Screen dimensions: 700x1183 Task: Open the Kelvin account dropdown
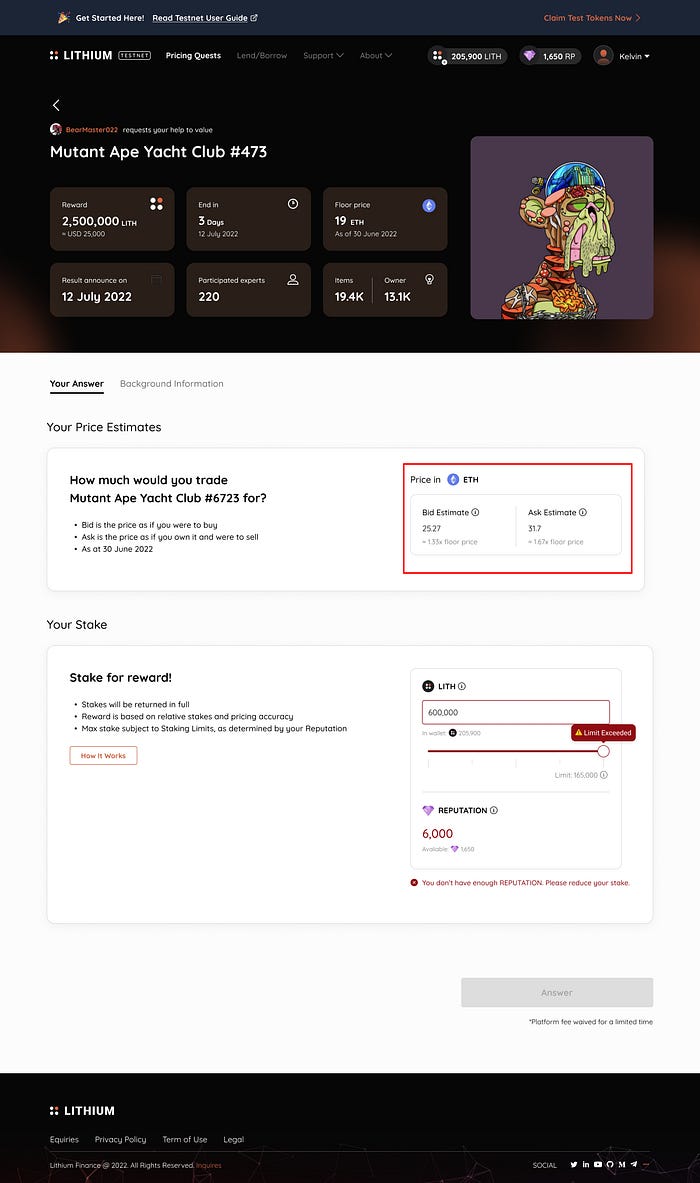[622, 56]
